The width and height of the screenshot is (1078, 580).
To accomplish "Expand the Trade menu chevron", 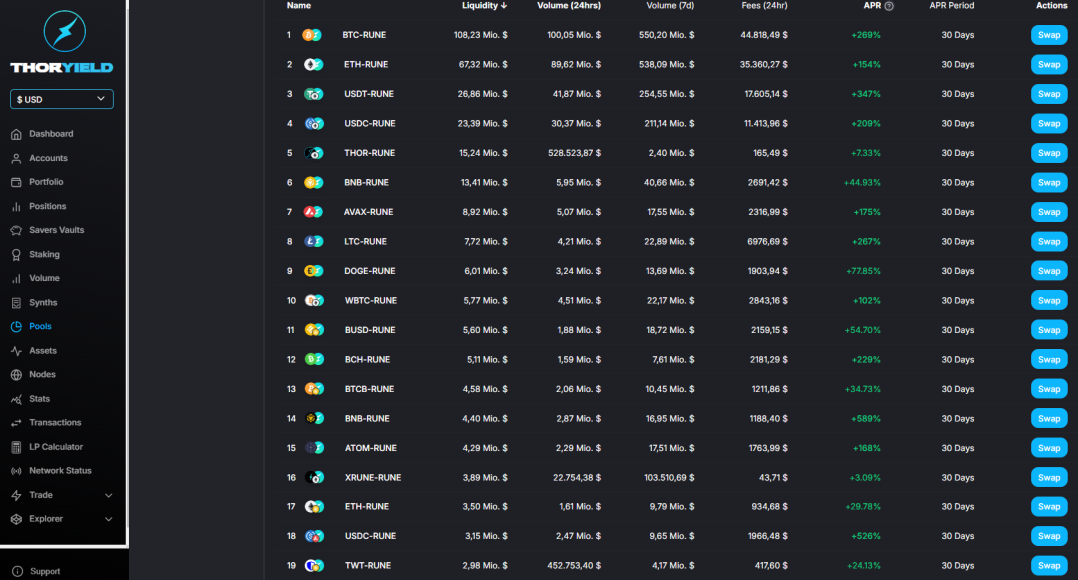I will tap(109, 495).
